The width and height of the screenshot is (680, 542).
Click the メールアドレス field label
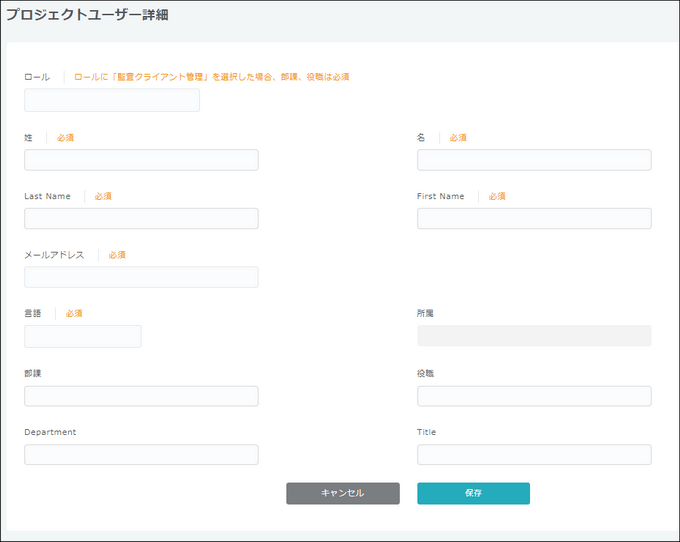54,255
